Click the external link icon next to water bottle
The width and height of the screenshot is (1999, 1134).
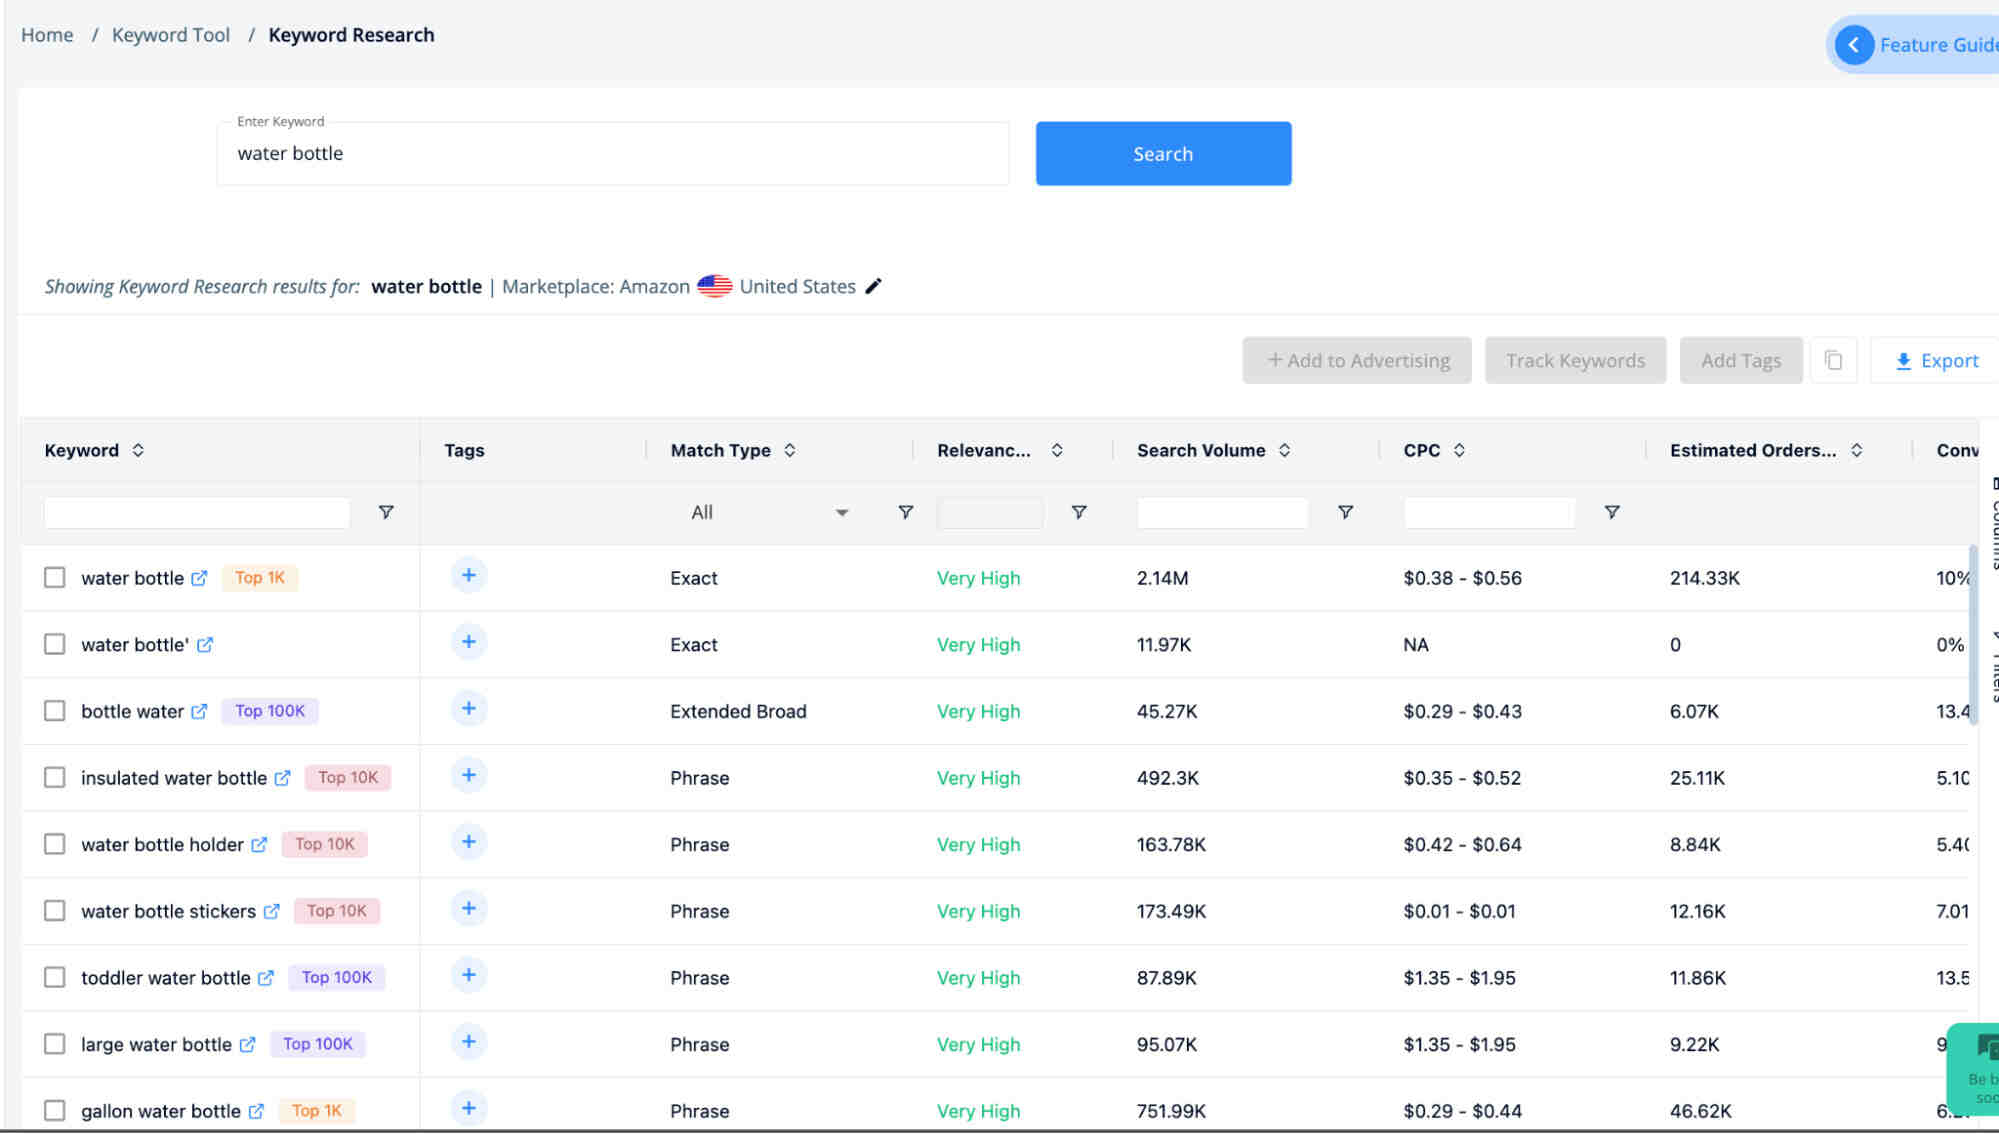[x=202, y=577]
